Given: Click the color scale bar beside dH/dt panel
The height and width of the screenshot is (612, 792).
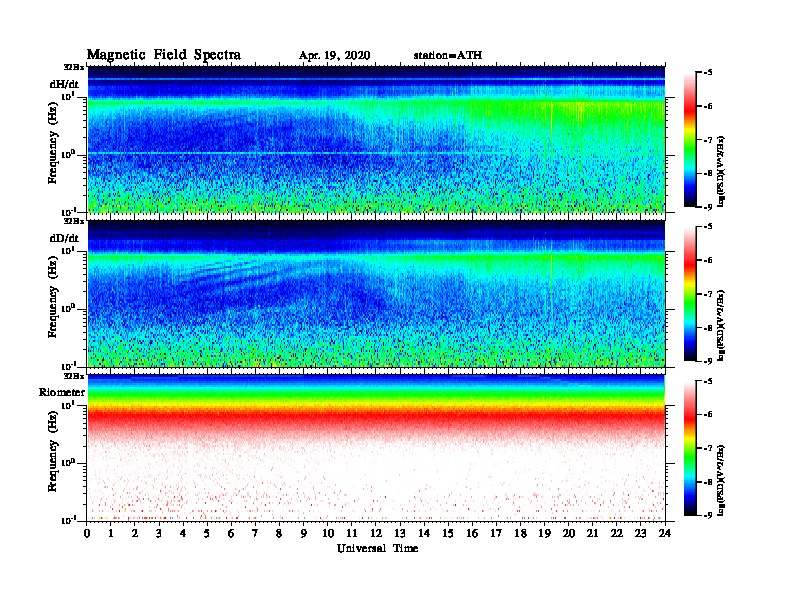Looking at the screenshot, I should [x=690, y=140].
